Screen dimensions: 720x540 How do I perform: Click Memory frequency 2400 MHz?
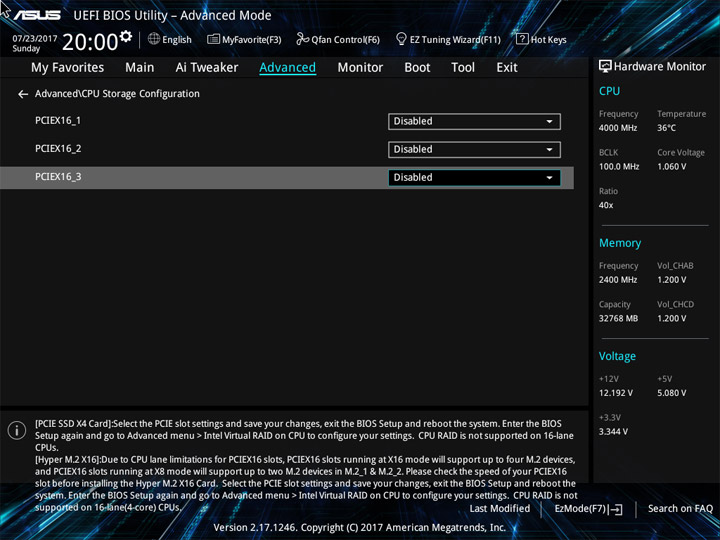click(618, 280)
